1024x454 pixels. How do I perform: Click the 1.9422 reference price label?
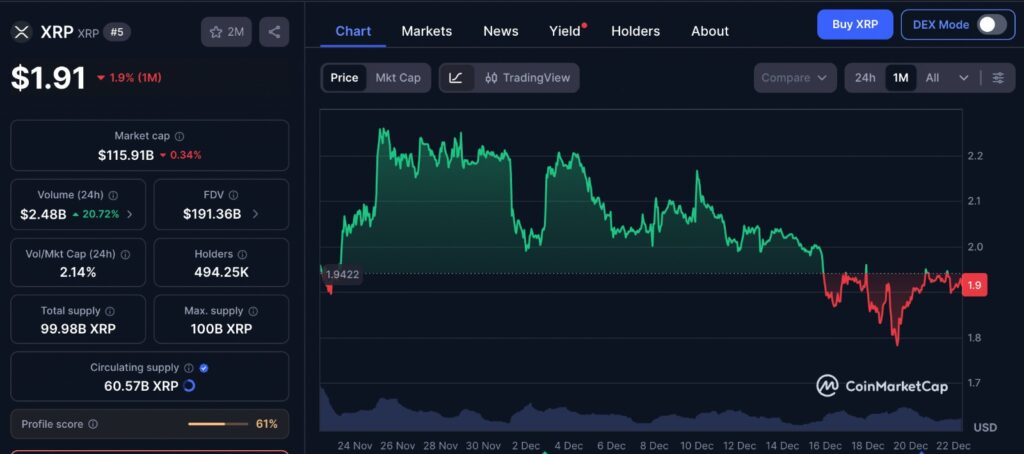343,275
